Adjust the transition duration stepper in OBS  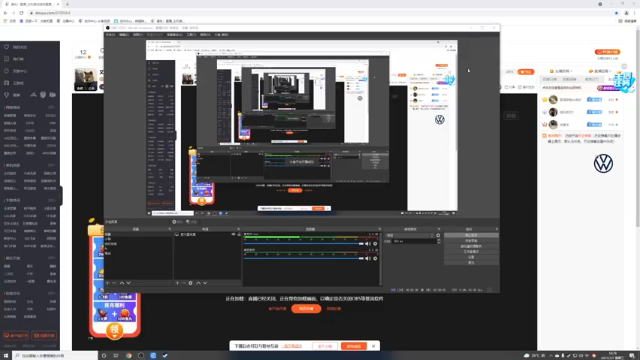point(439,241)
